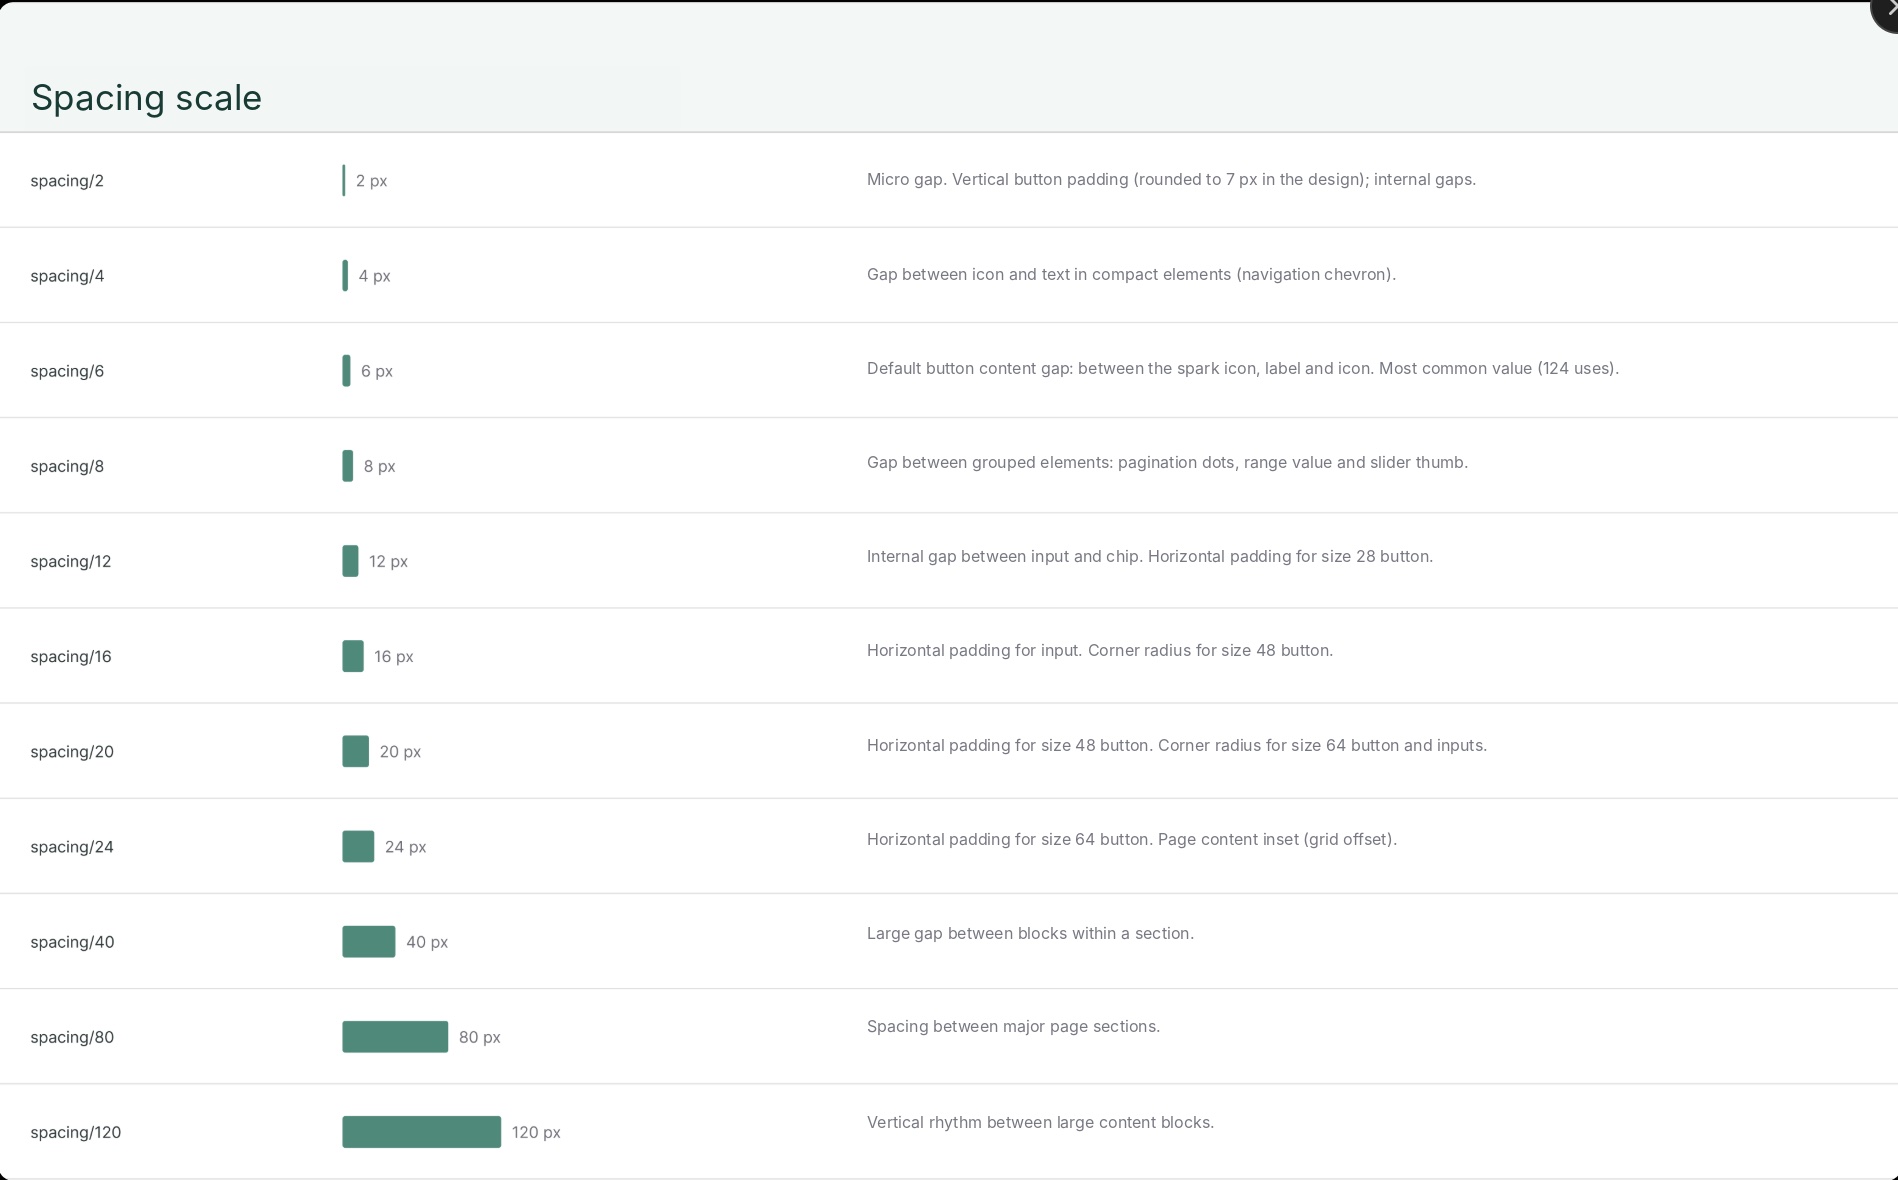Image resolution: width=1898 pixels, height=1180 pixels.
Task: Select the 'spacing/16' token name
Action: coord(71,656)
